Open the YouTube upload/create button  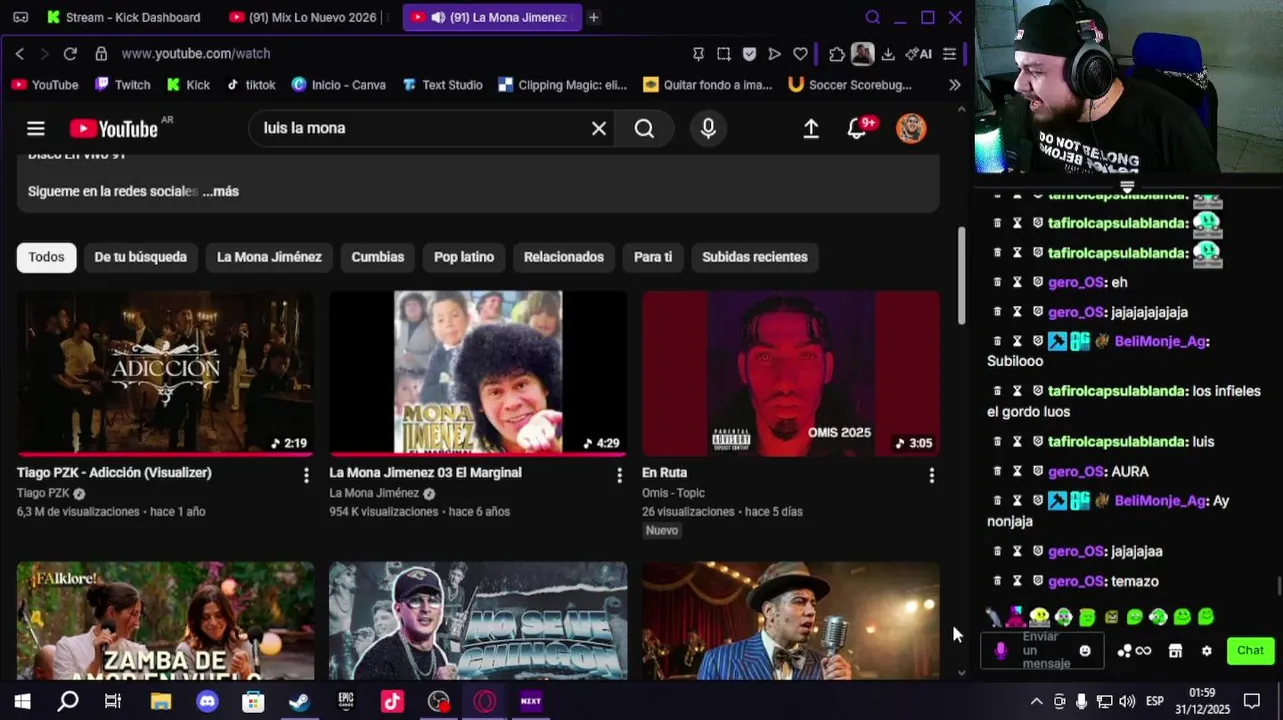click(x=811, y=128)
